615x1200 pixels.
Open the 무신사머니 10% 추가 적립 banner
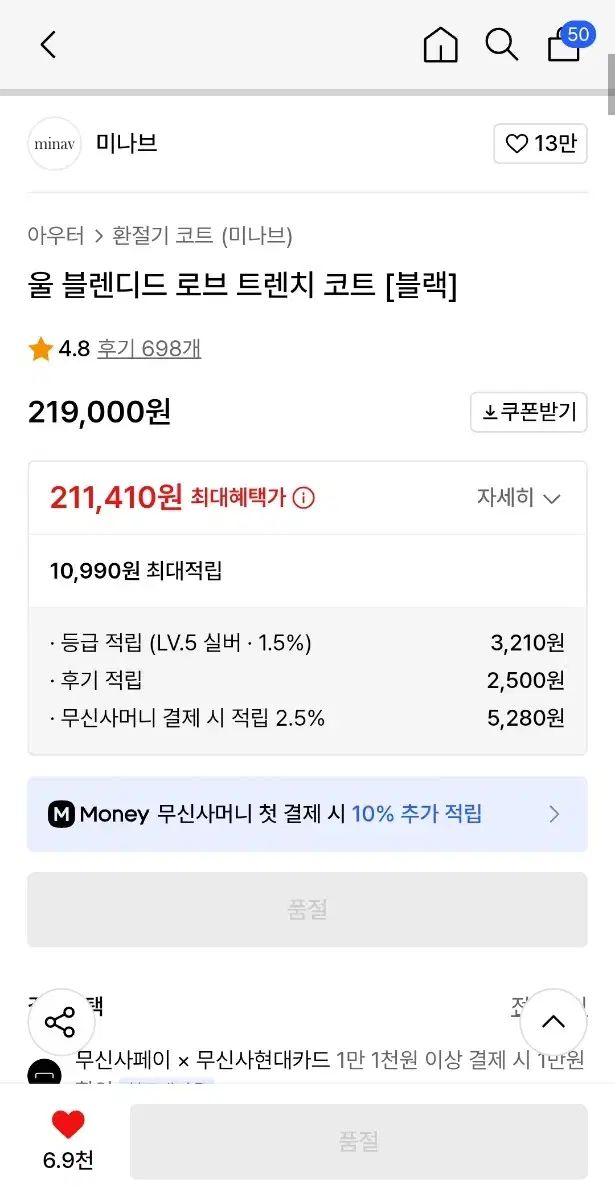pos(307,814)
